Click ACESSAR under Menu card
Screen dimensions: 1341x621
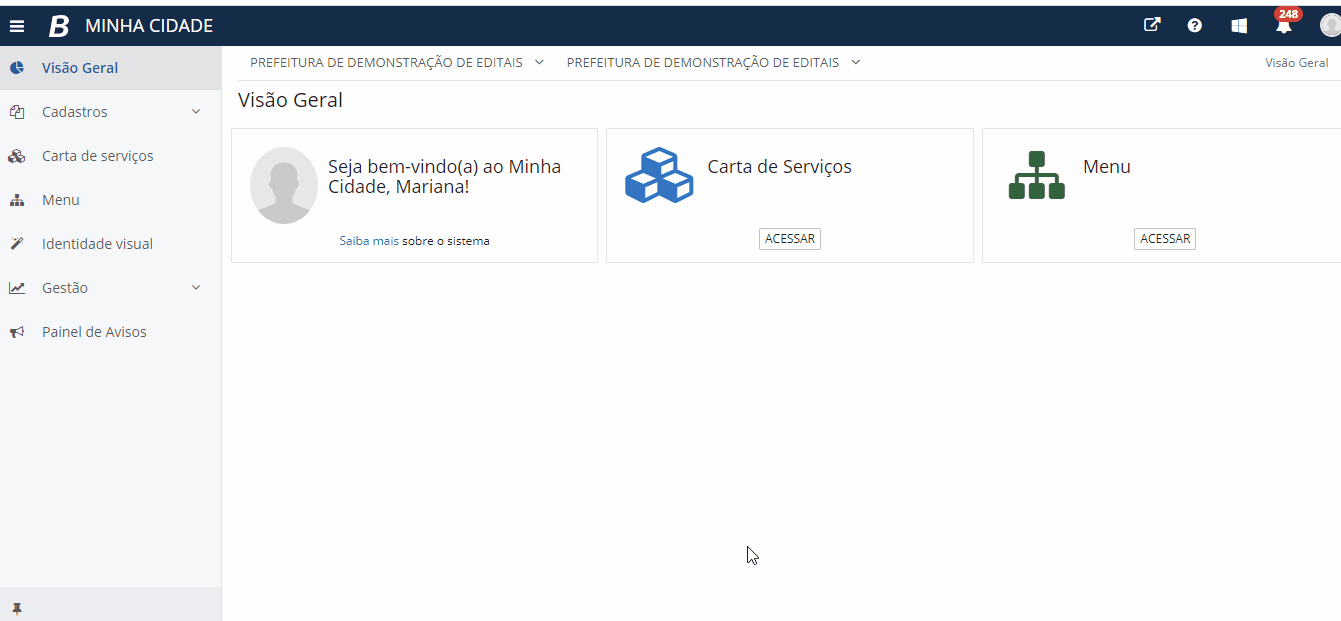pos(1164,238)
